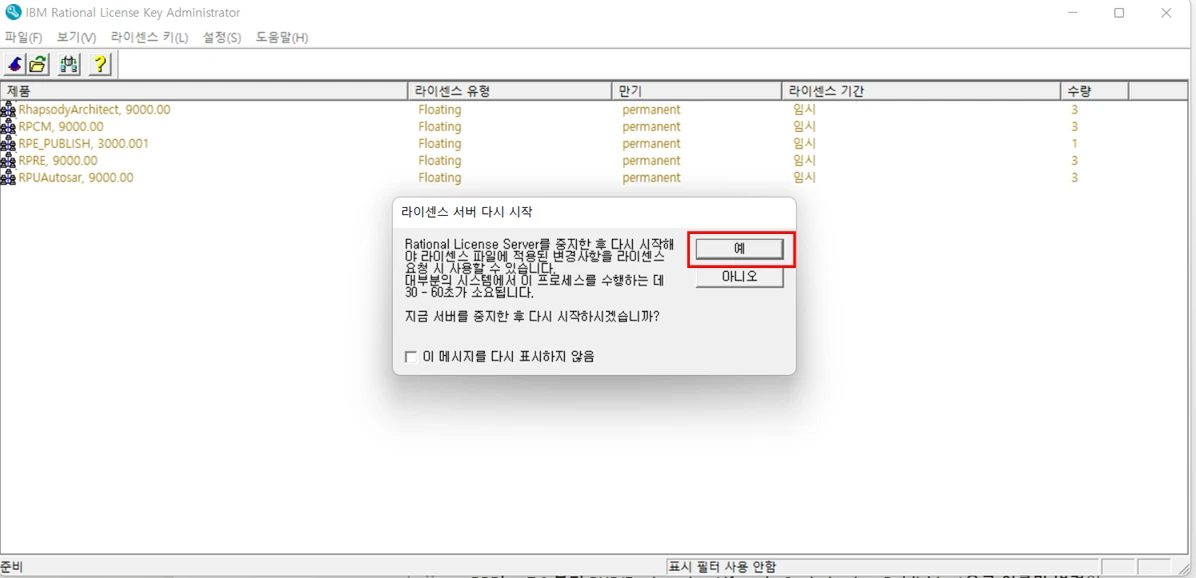Open the 도움말(H) menu
The width and height of the screenshot is (1196, 578).
pyautogui.click(x=282, y=37)
